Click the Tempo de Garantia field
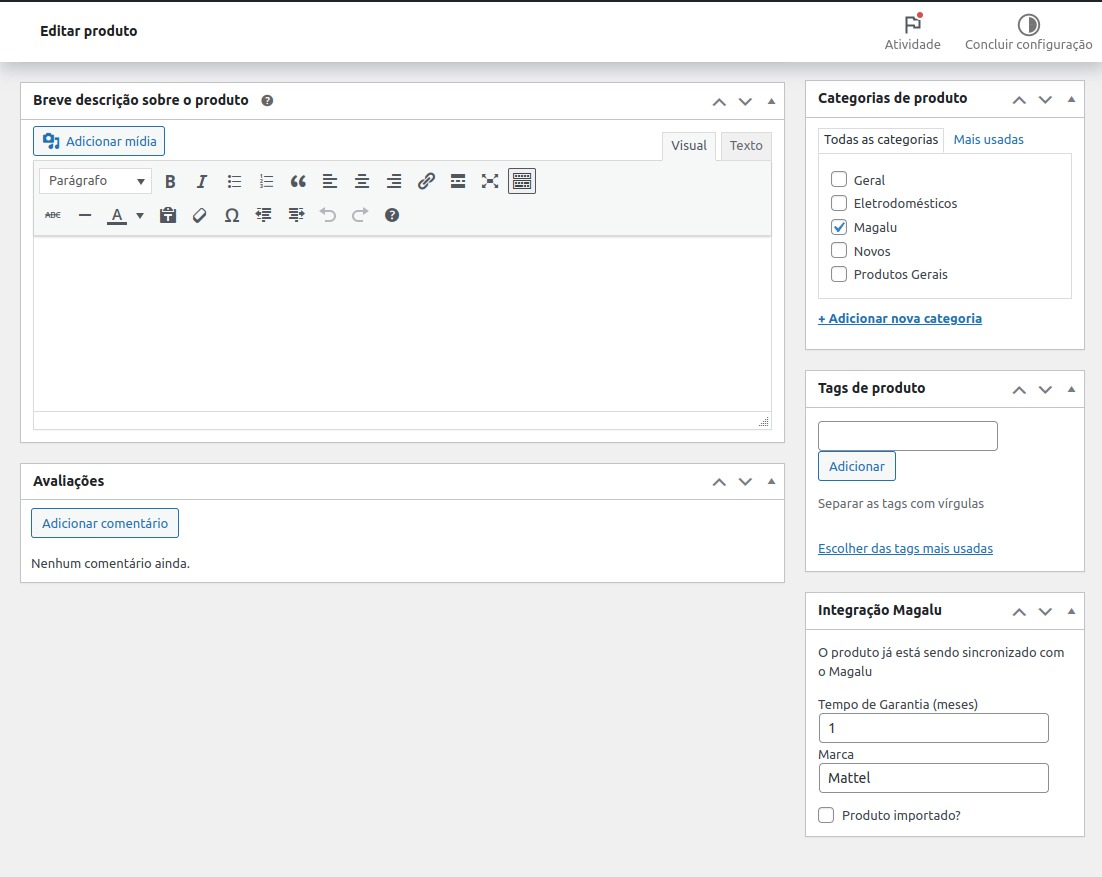This screenshot has height=877, width=1102. (933, 728)
